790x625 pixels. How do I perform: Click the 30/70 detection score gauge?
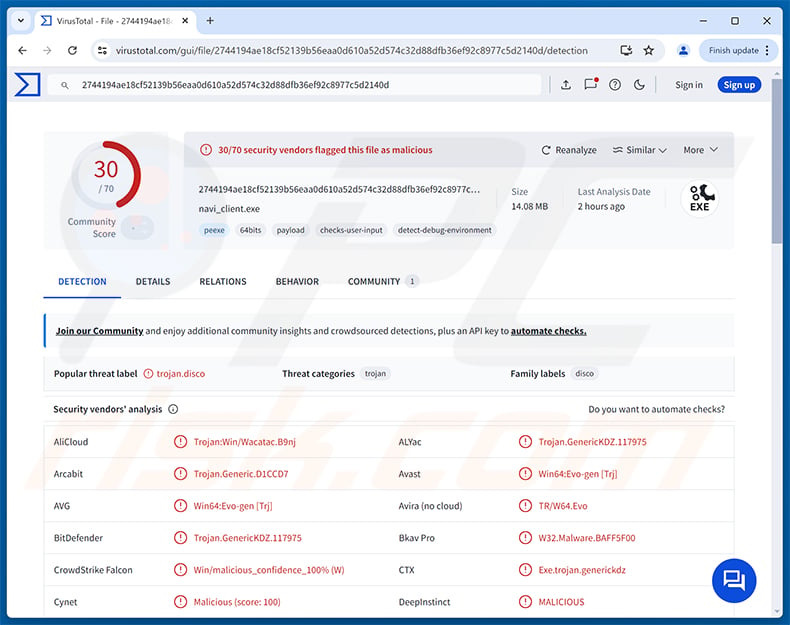pos(106,175)
